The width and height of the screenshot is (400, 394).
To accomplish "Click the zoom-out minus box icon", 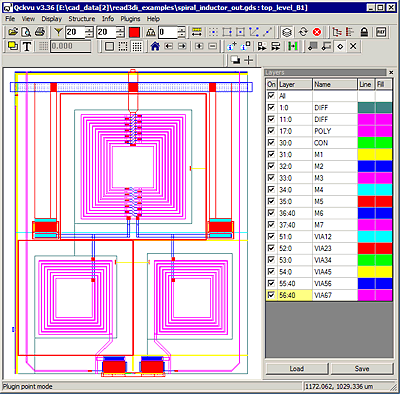I will (x=213, y=46).
